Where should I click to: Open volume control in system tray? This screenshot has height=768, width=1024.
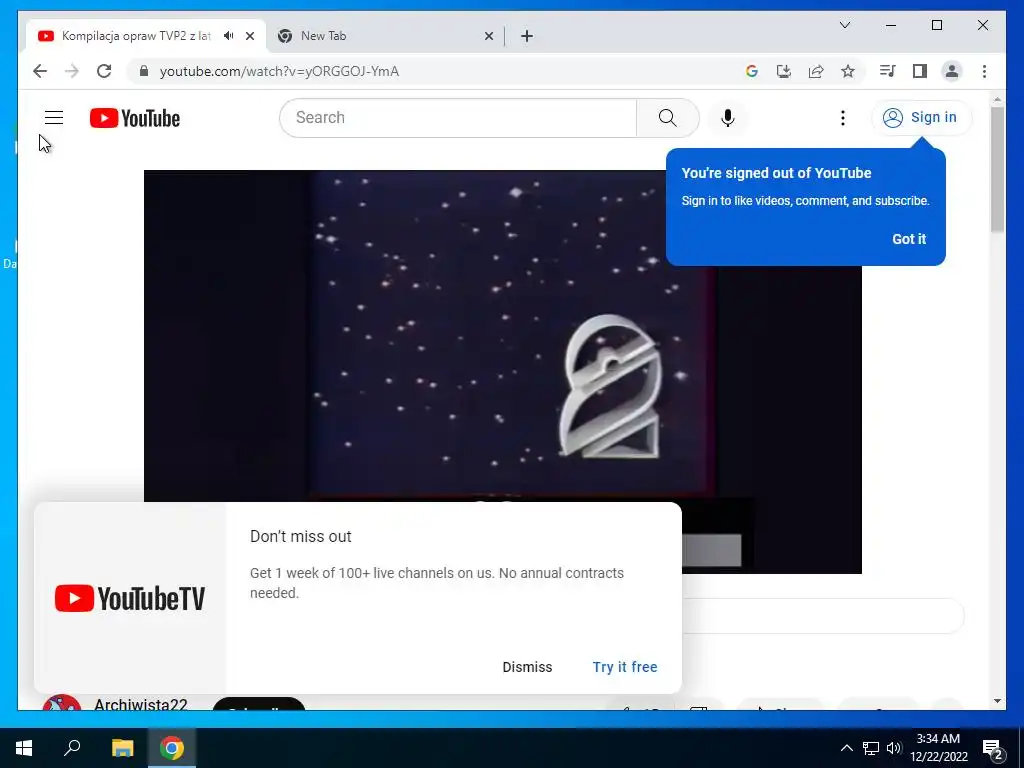(894, 748)
